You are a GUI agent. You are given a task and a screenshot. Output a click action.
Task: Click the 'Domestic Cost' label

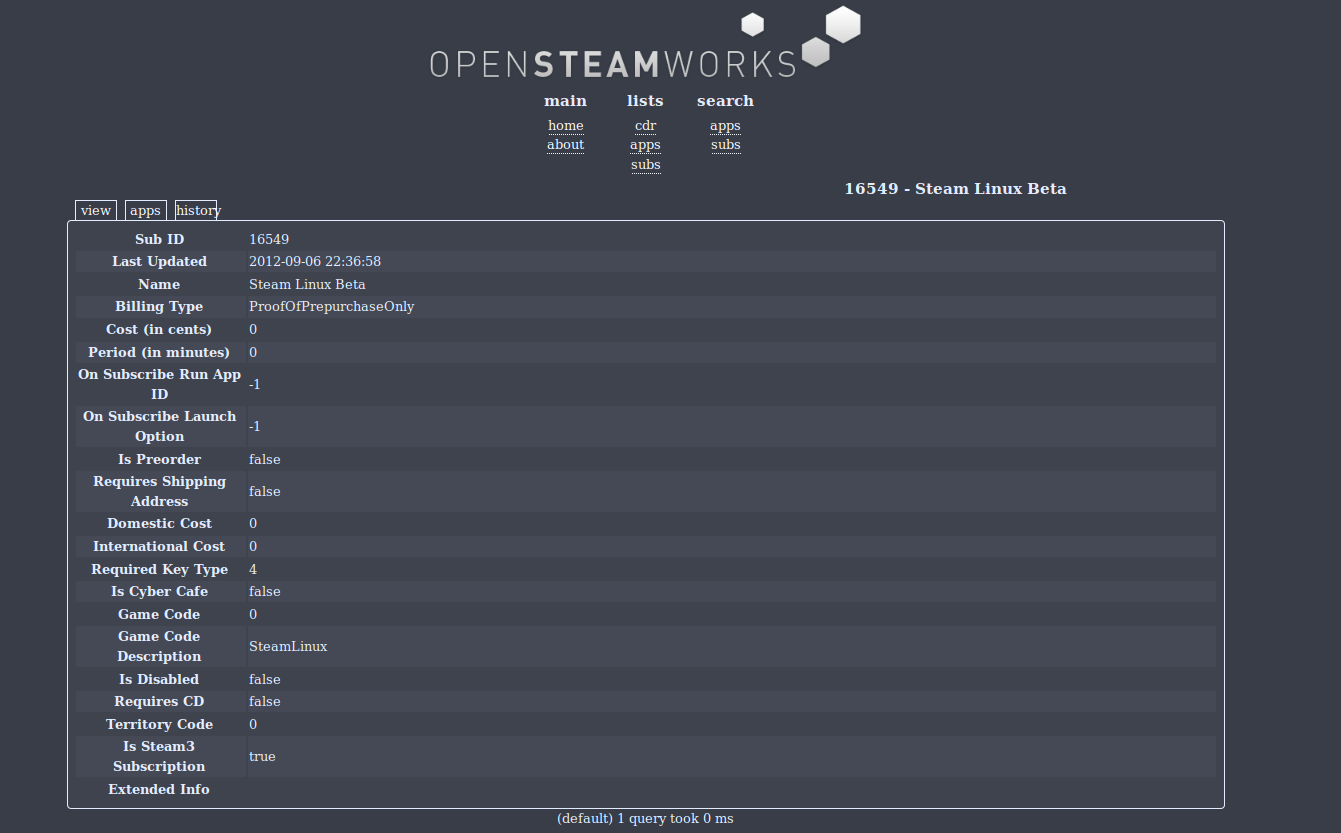(x=160, y=524)
